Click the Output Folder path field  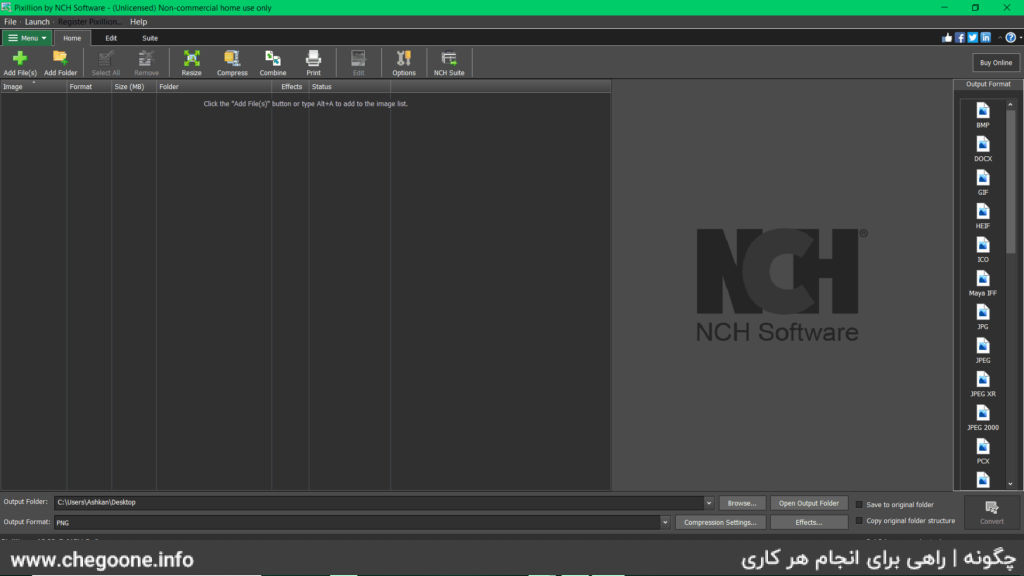(x=379, y=503)
